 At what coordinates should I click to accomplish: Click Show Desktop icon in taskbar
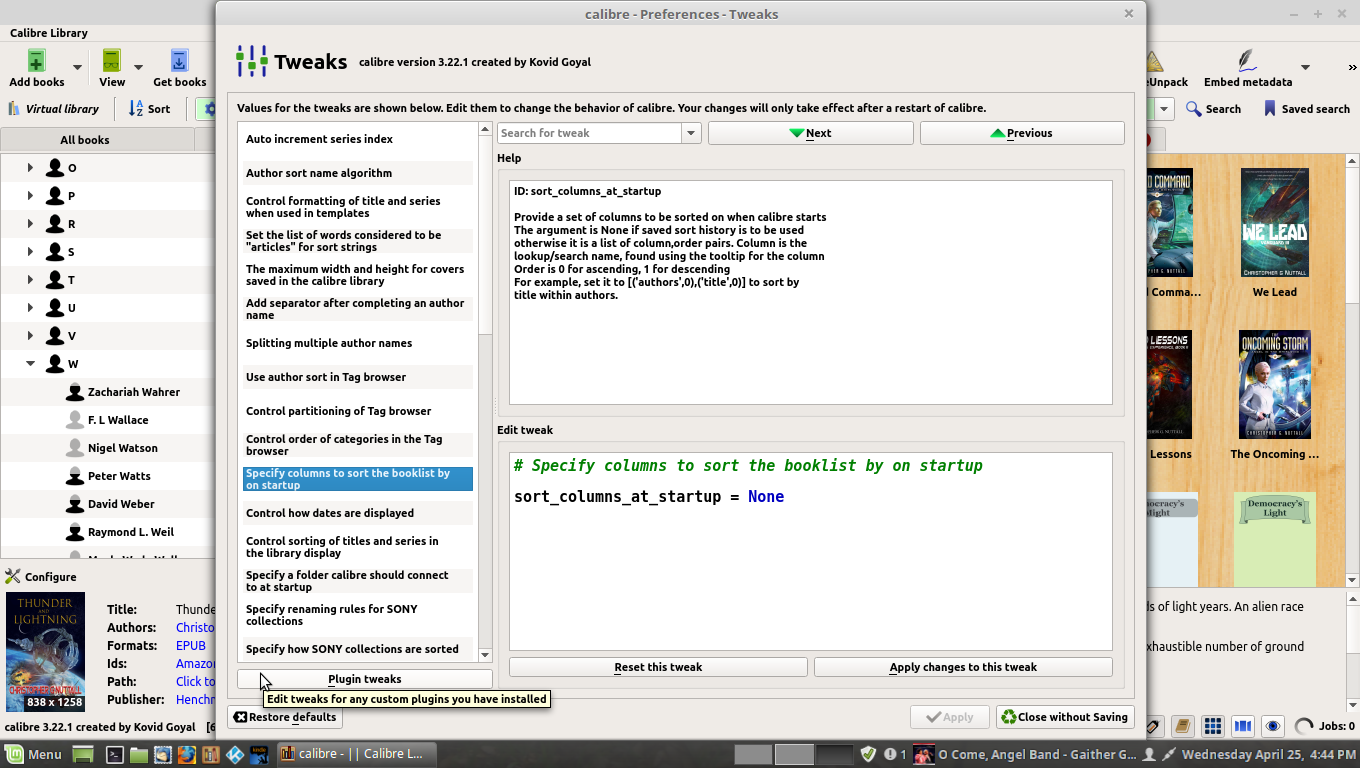pyautogui.click(x=83, y=754)
